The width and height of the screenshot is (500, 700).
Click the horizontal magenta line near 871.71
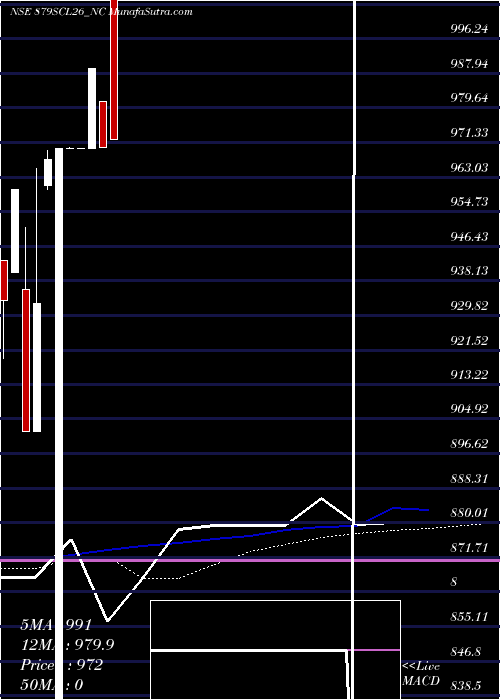(x=250, y=559)
